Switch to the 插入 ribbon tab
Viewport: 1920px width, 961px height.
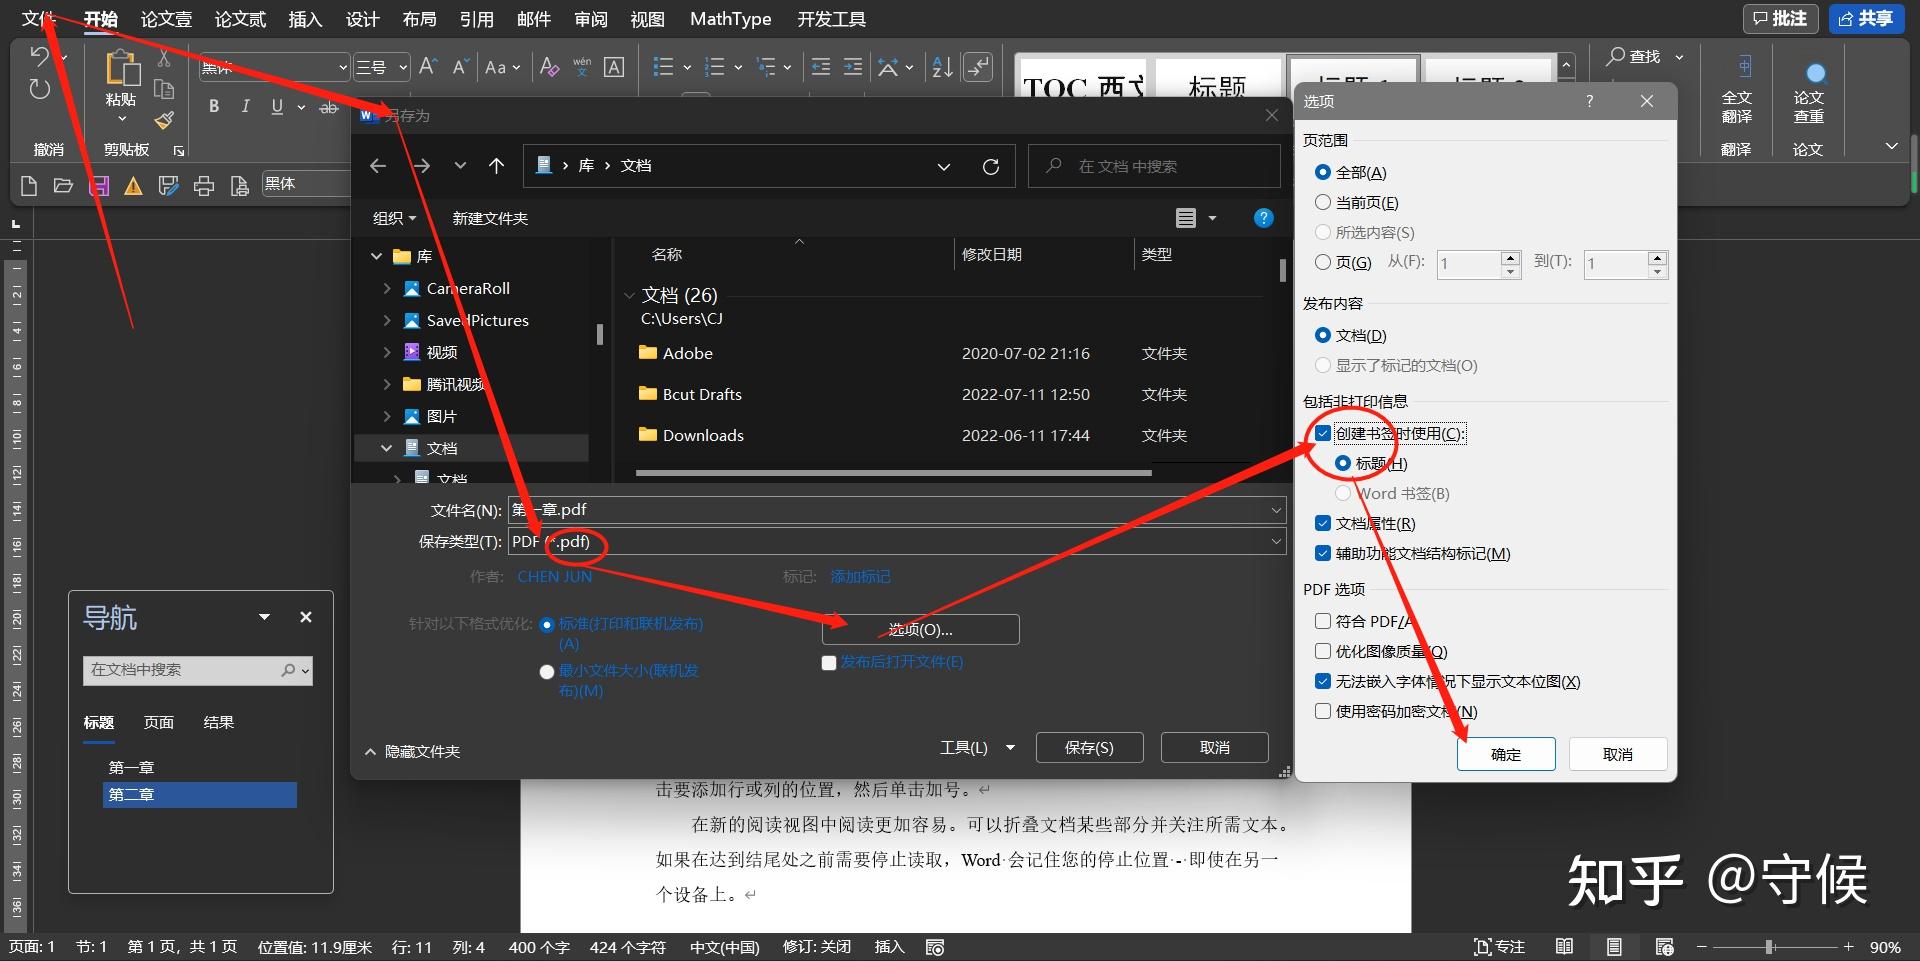[305, 19]
